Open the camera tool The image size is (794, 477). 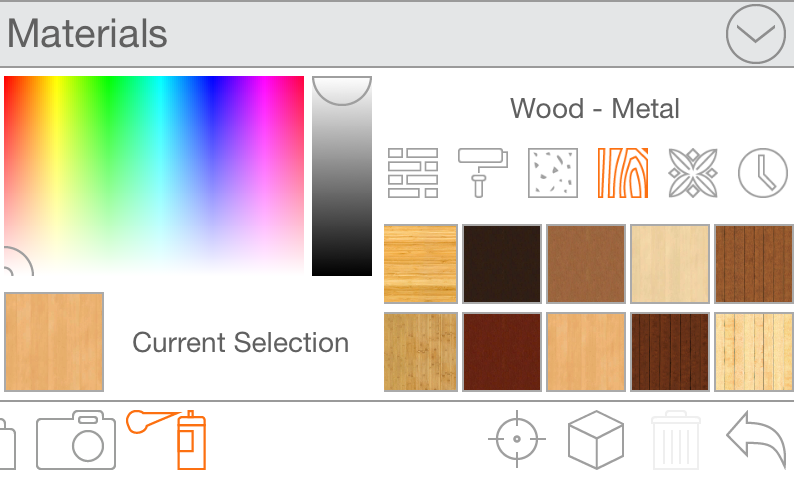click(x=76, y=439)
